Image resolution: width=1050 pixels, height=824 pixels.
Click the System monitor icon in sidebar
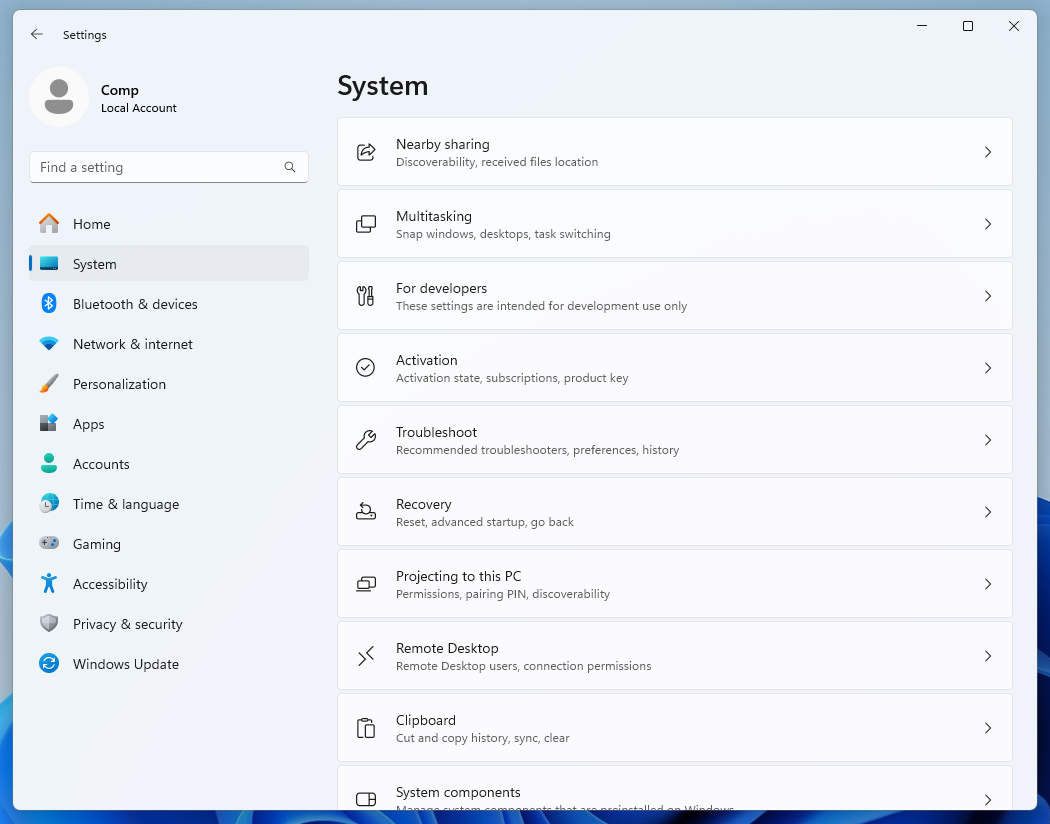pyautogui.click(x=49, y=264)
